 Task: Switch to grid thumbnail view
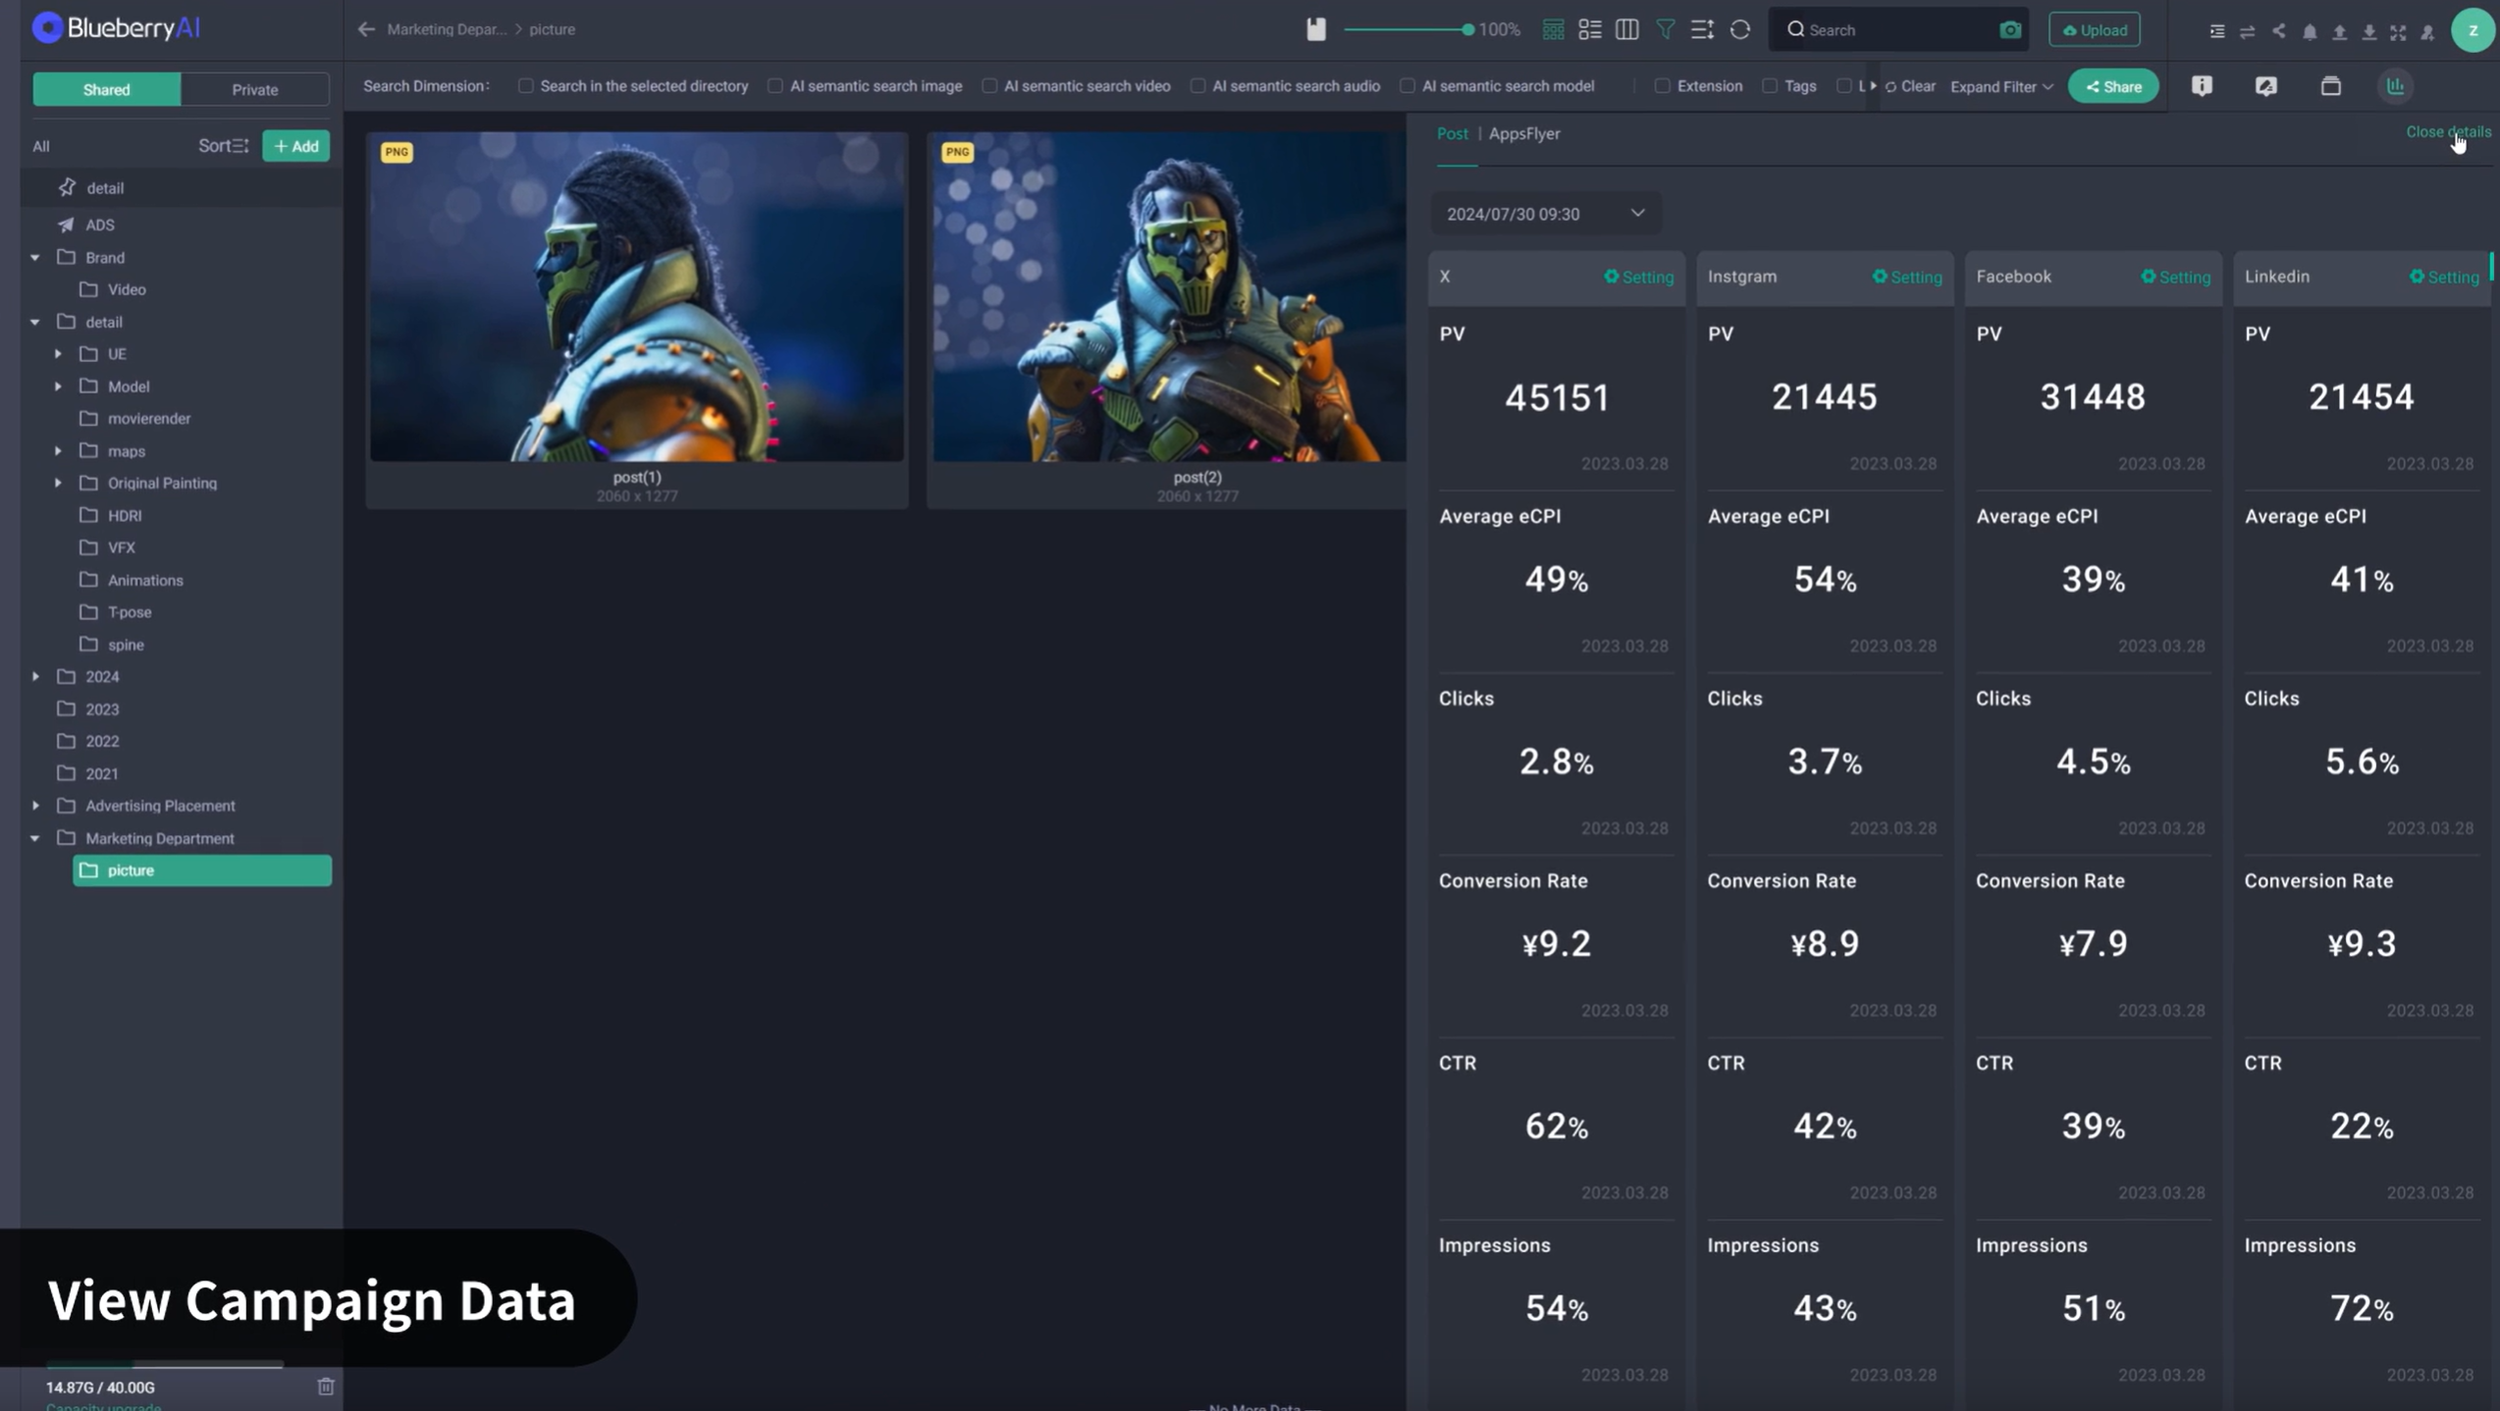click(x=1553, y=29)
